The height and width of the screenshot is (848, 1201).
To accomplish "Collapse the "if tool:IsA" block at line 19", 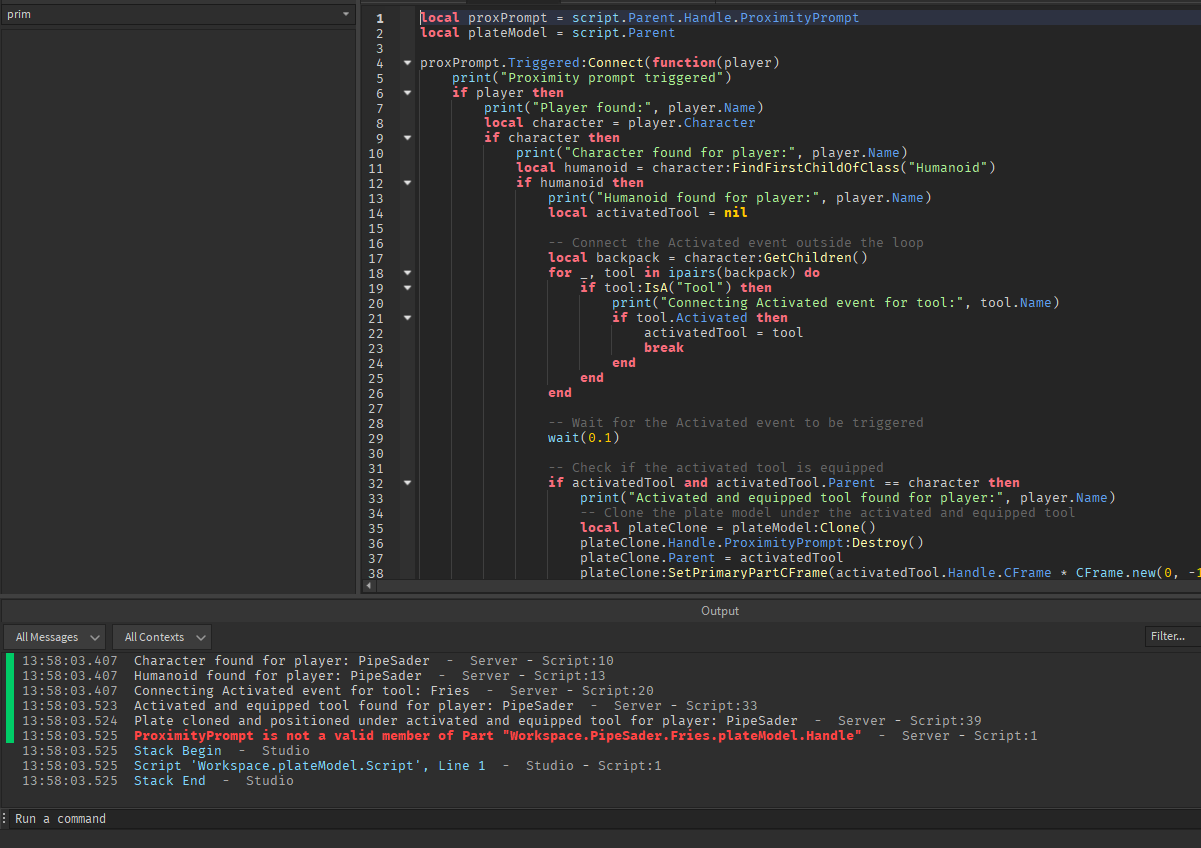I will tap(407, 287).
